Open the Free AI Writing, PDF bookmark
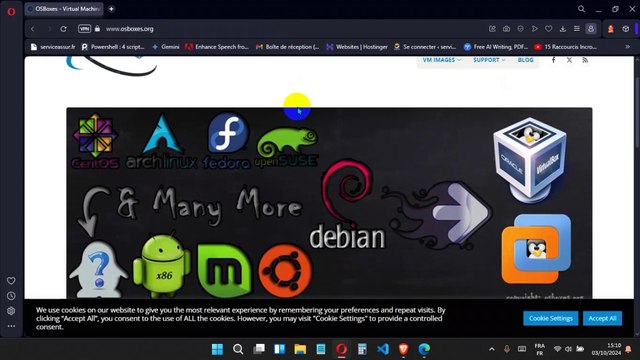 [496, 47]
